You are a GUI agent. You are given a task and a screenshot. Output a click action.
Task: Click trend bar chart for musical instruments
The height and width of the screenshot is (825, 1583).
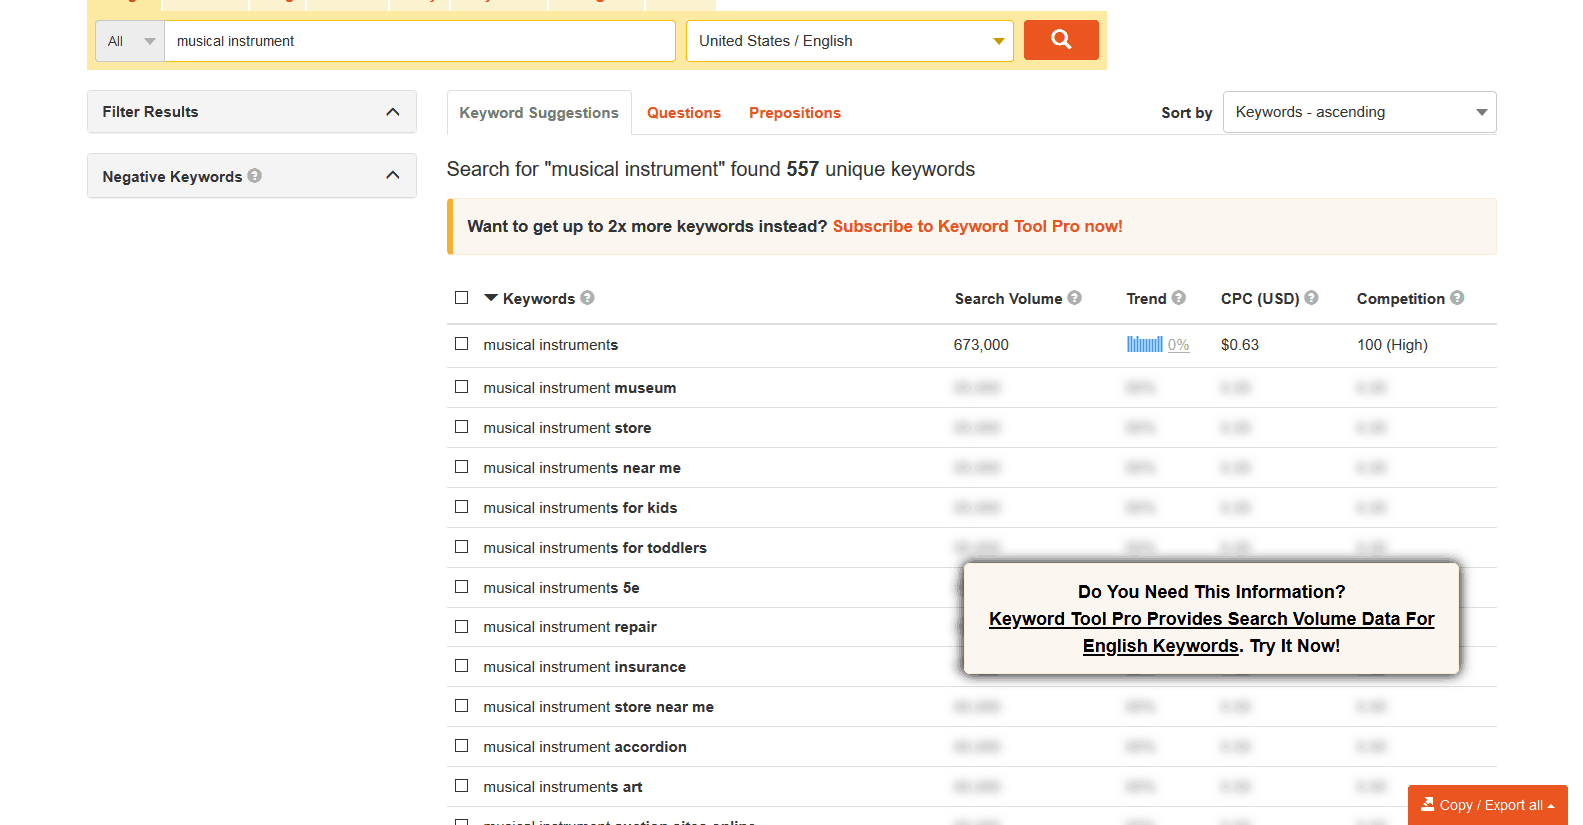point(1144,345)
